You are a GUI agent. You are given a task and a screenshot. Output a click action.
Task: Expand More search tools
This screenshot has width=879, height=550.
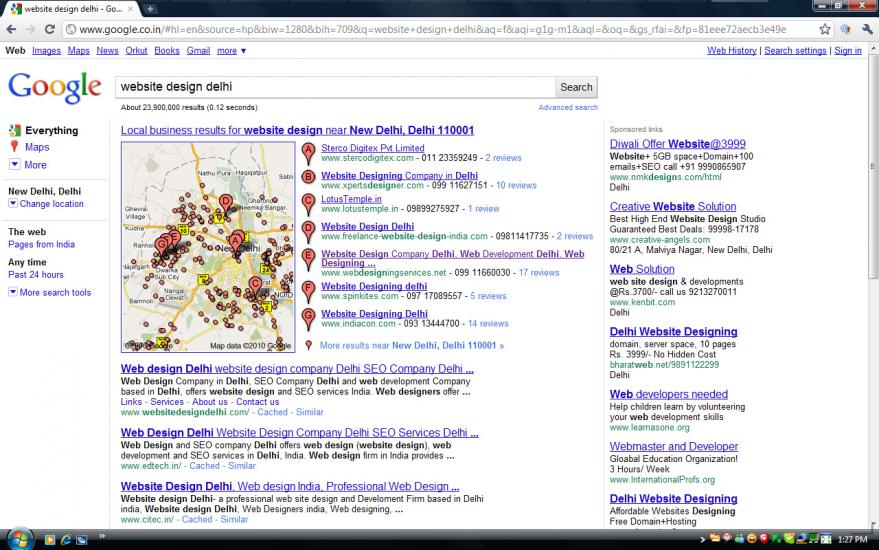[x=49, y=292]
